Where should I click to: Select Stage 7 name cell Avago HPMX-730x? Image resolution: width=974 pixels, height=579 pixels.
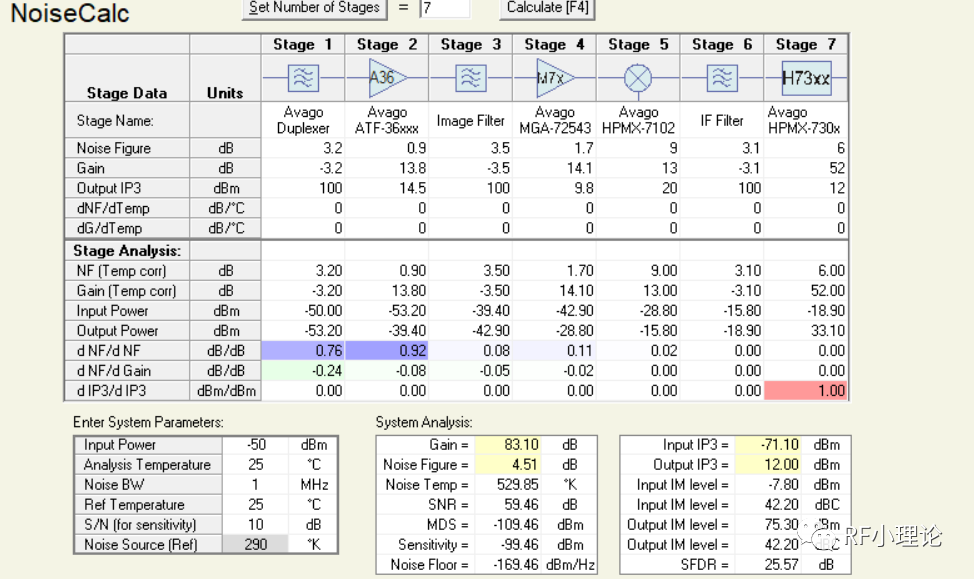coord(806,120)
